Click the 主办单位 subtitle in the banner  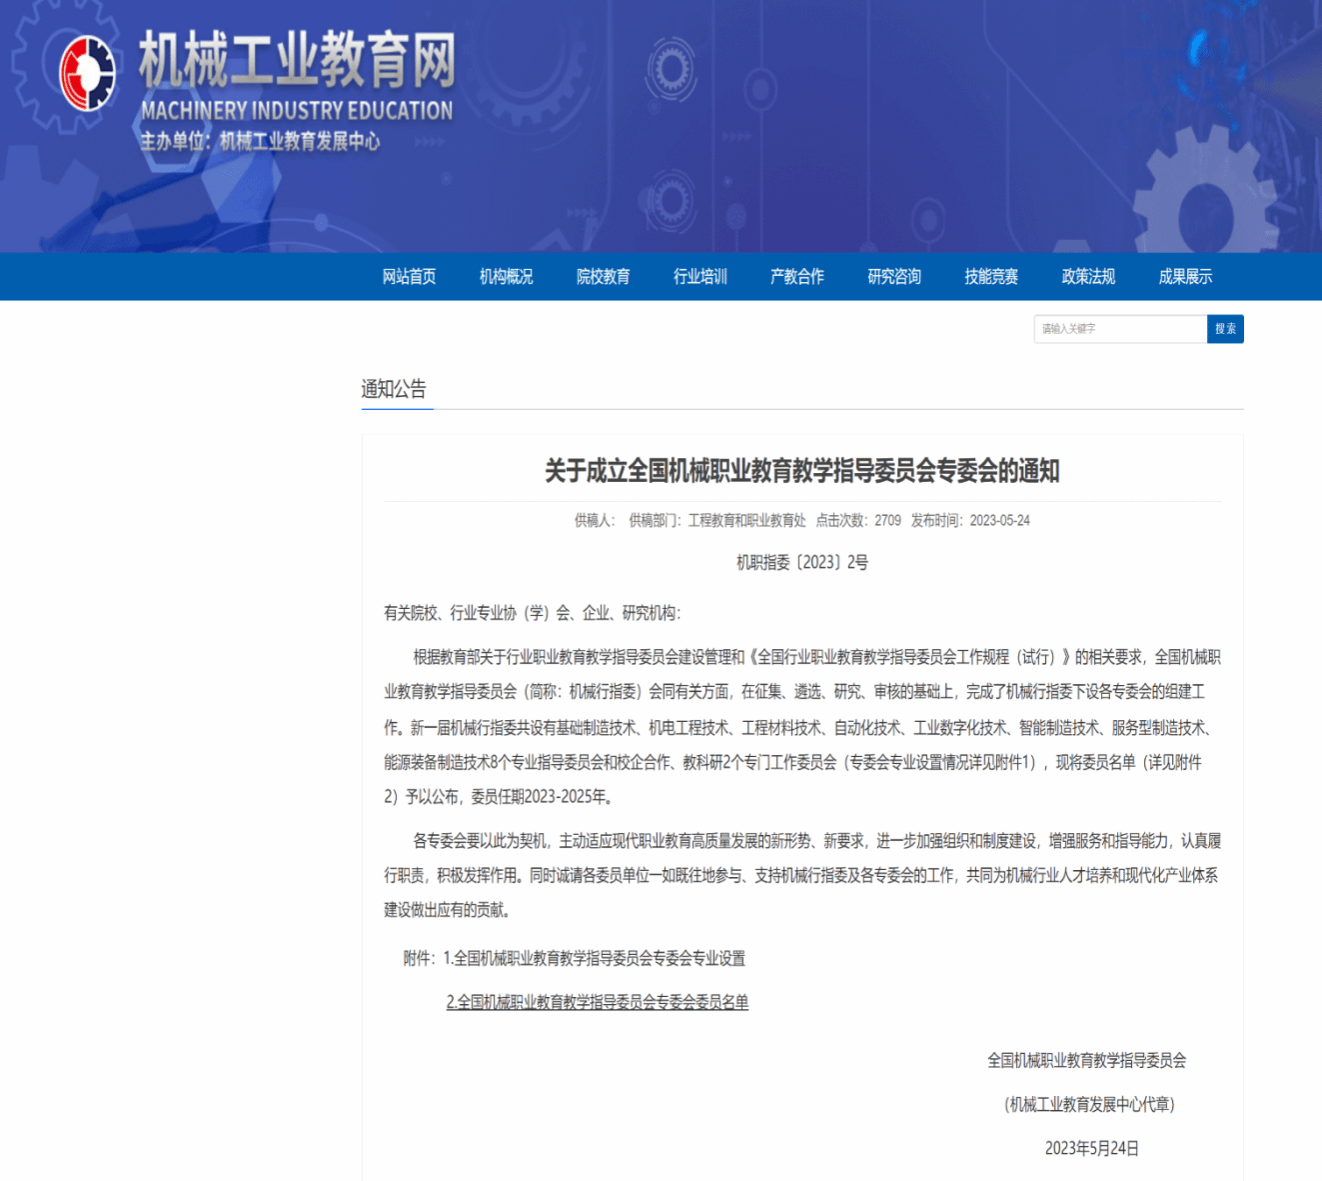[x=260, y=142]
